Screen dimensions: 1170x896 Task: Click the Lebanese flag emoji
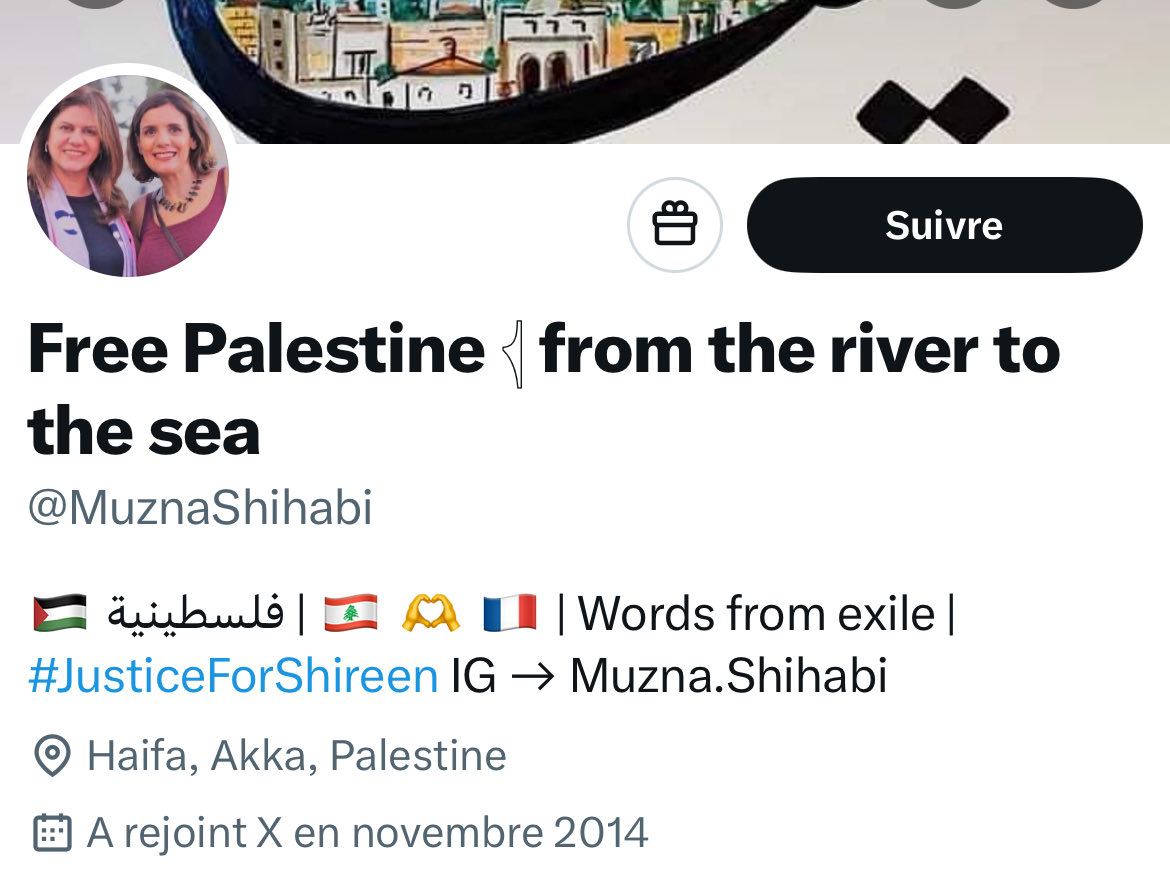tap(351, 613)
